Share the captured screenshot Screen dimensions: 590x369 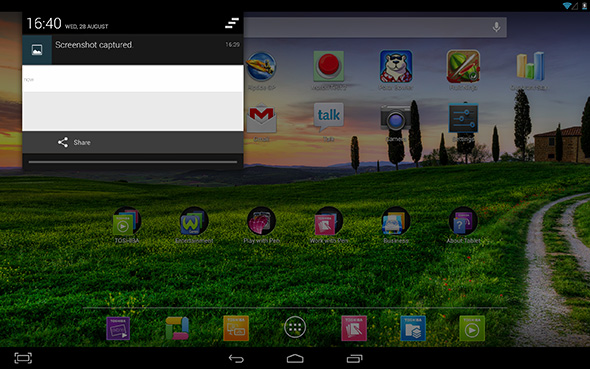[74, 142]
